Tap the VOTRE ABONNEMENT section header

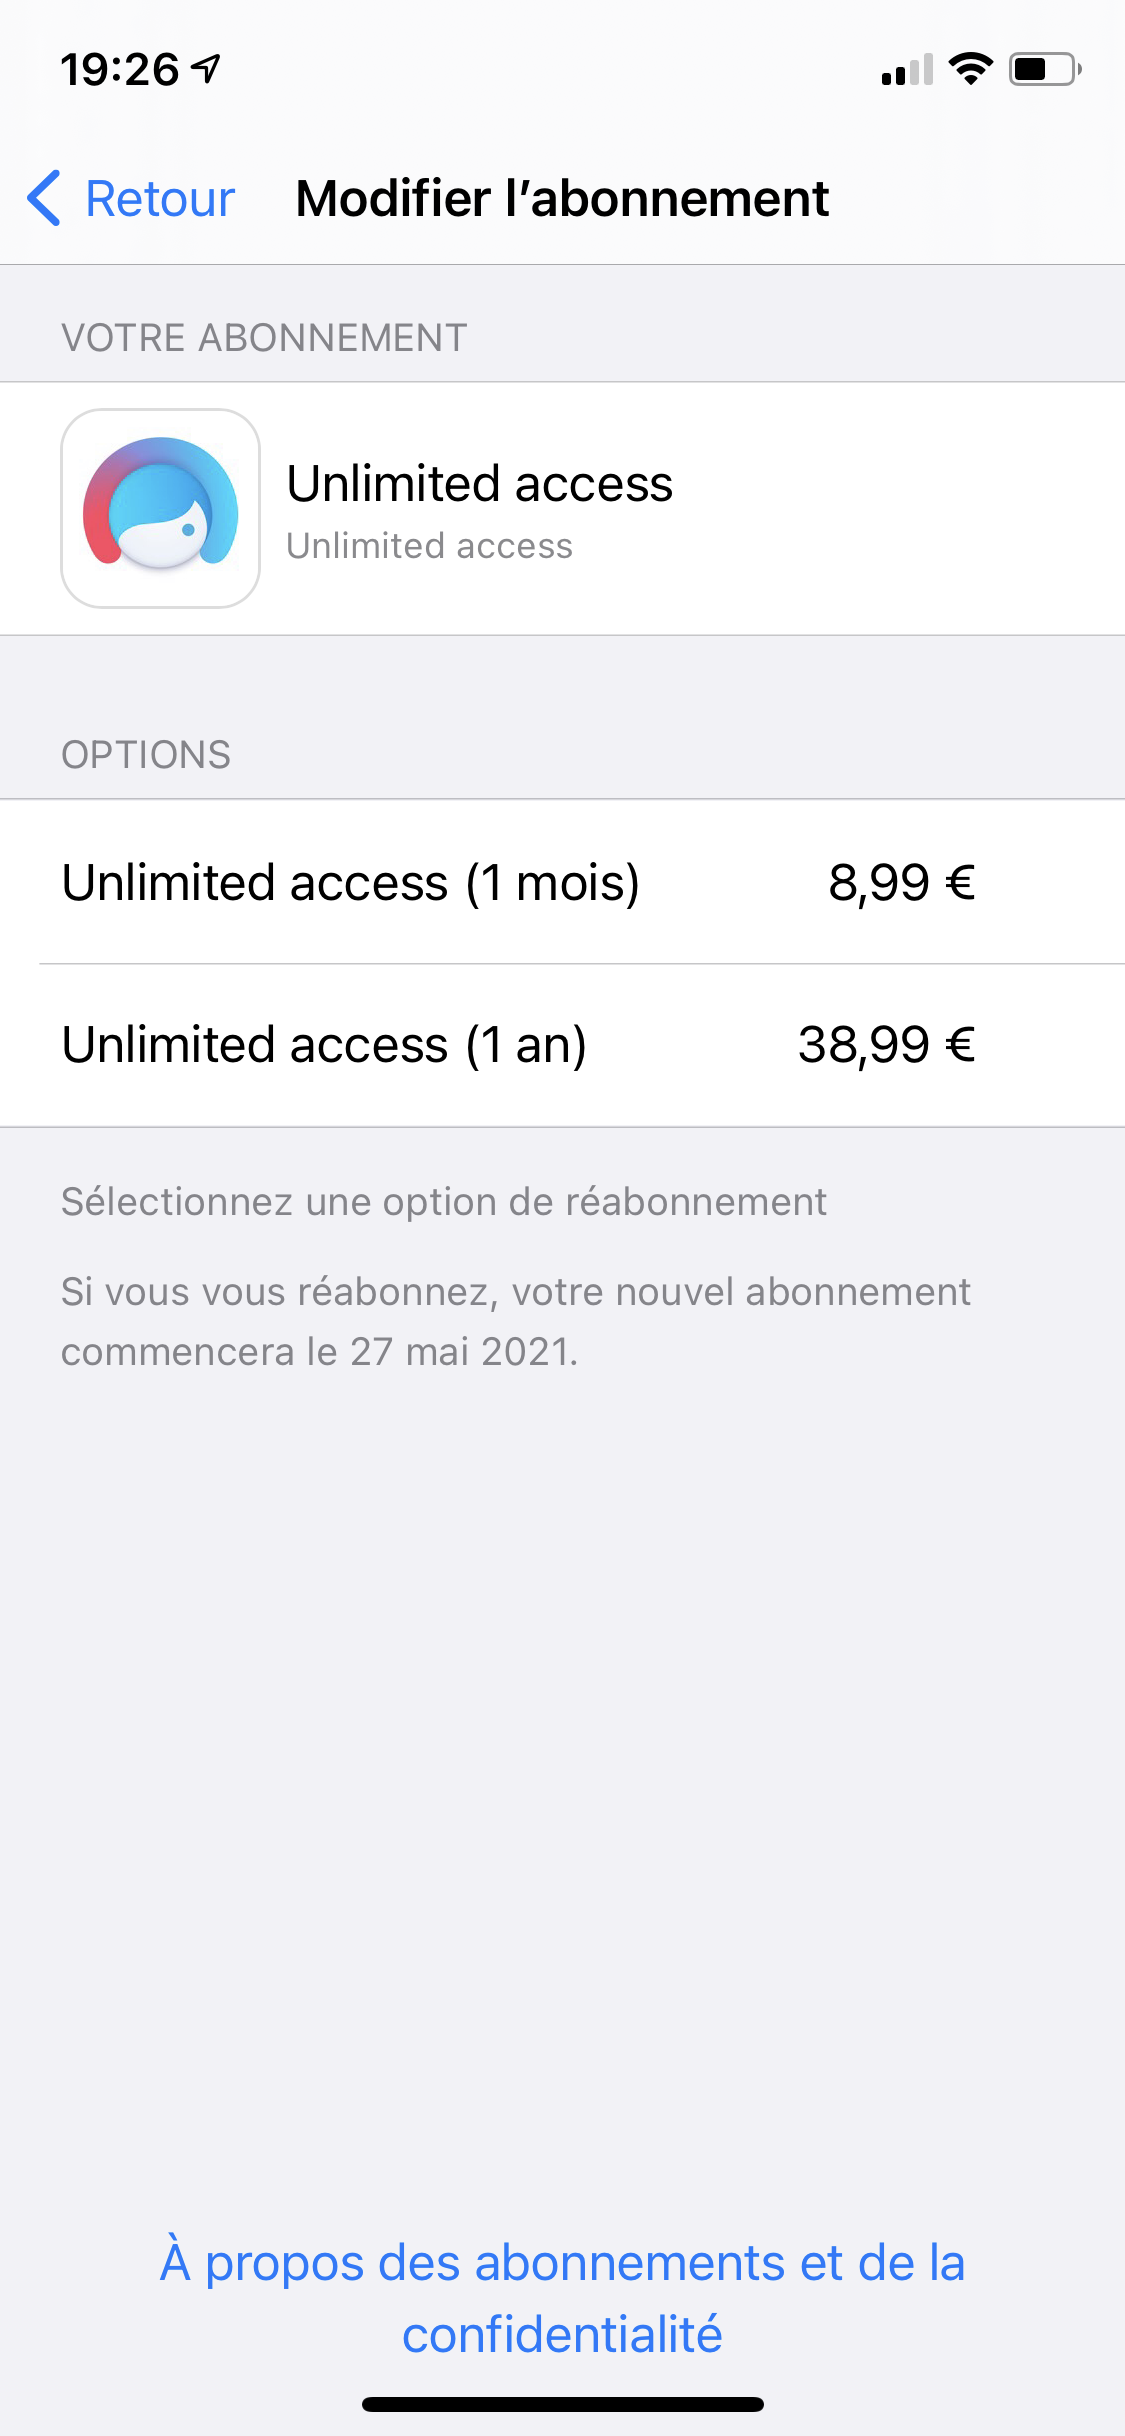264,338
